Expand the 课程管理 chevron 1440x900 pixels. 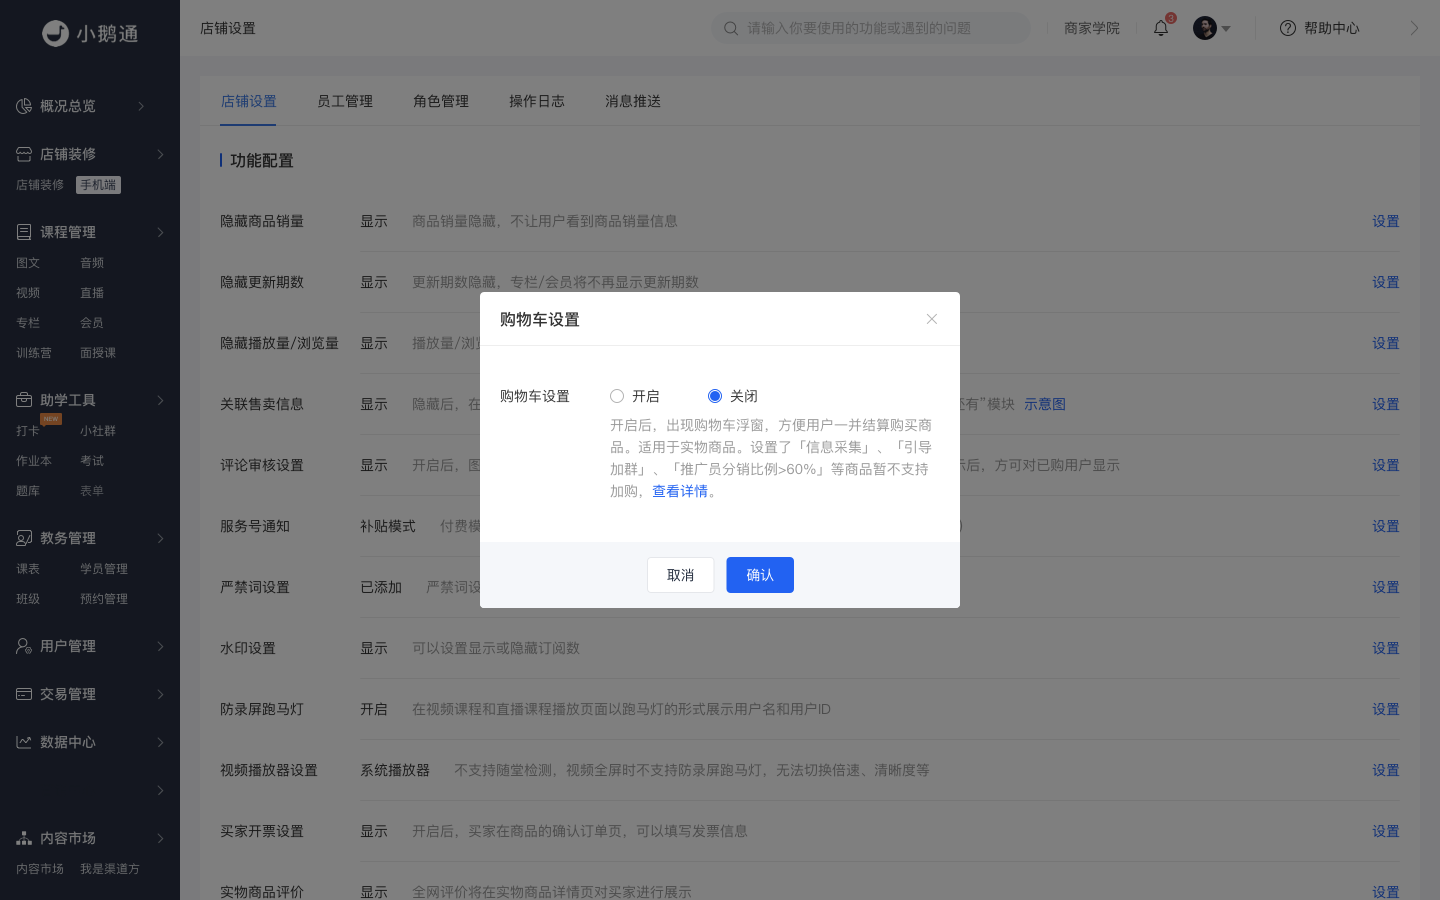point(160,232)
